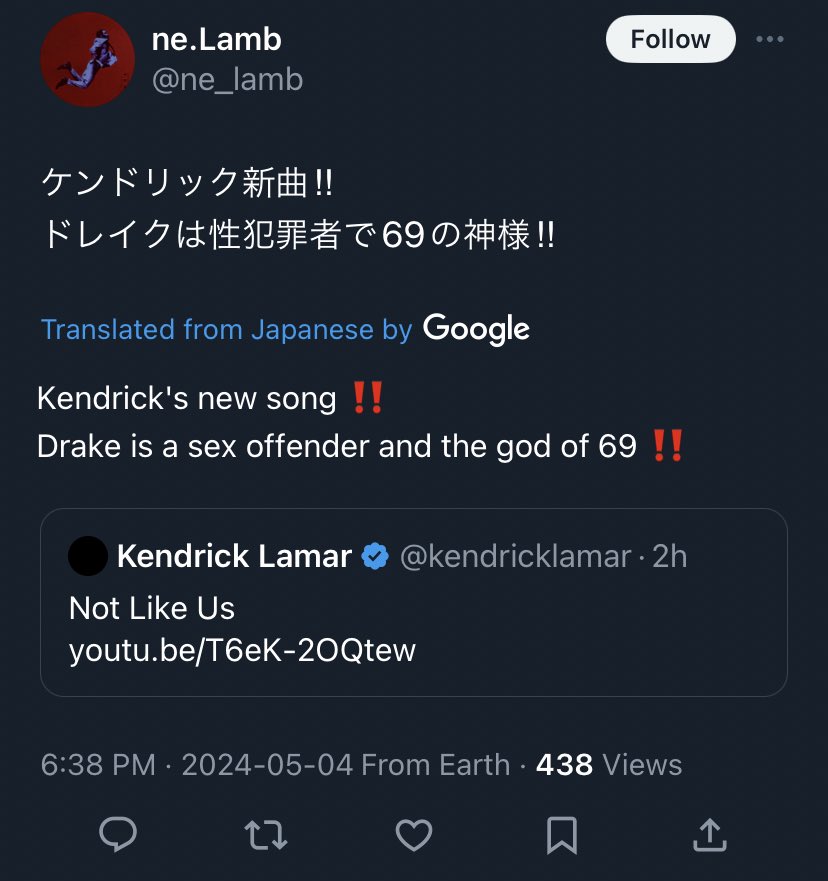Click the Kendrick Lamar name in quote
The height and width of the screenshot is (881, 828).
[234, 556]
